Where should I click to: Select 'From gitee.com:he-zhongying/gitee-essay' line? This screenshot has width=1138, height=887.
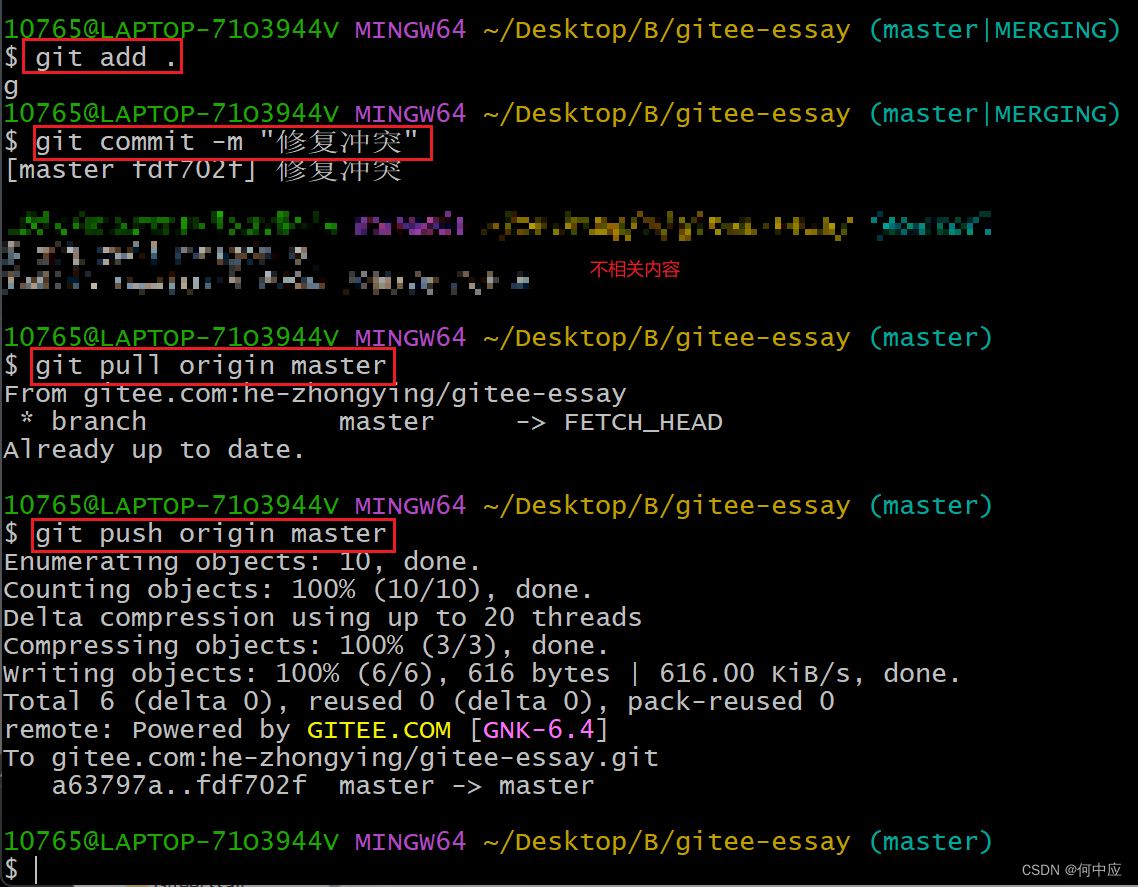coord(314,394)
